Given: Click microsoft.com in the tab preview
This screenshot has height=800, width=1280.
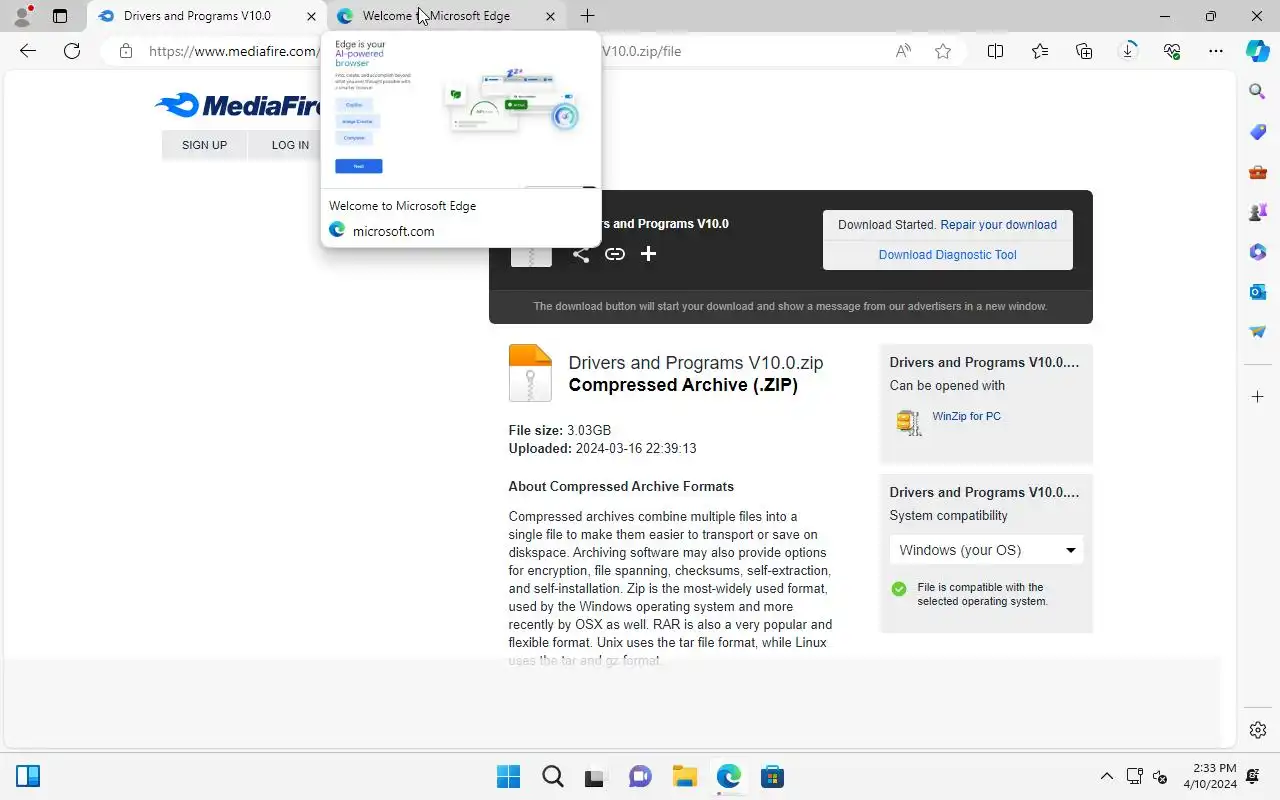Looking at the screenshot, I should 394,231.
